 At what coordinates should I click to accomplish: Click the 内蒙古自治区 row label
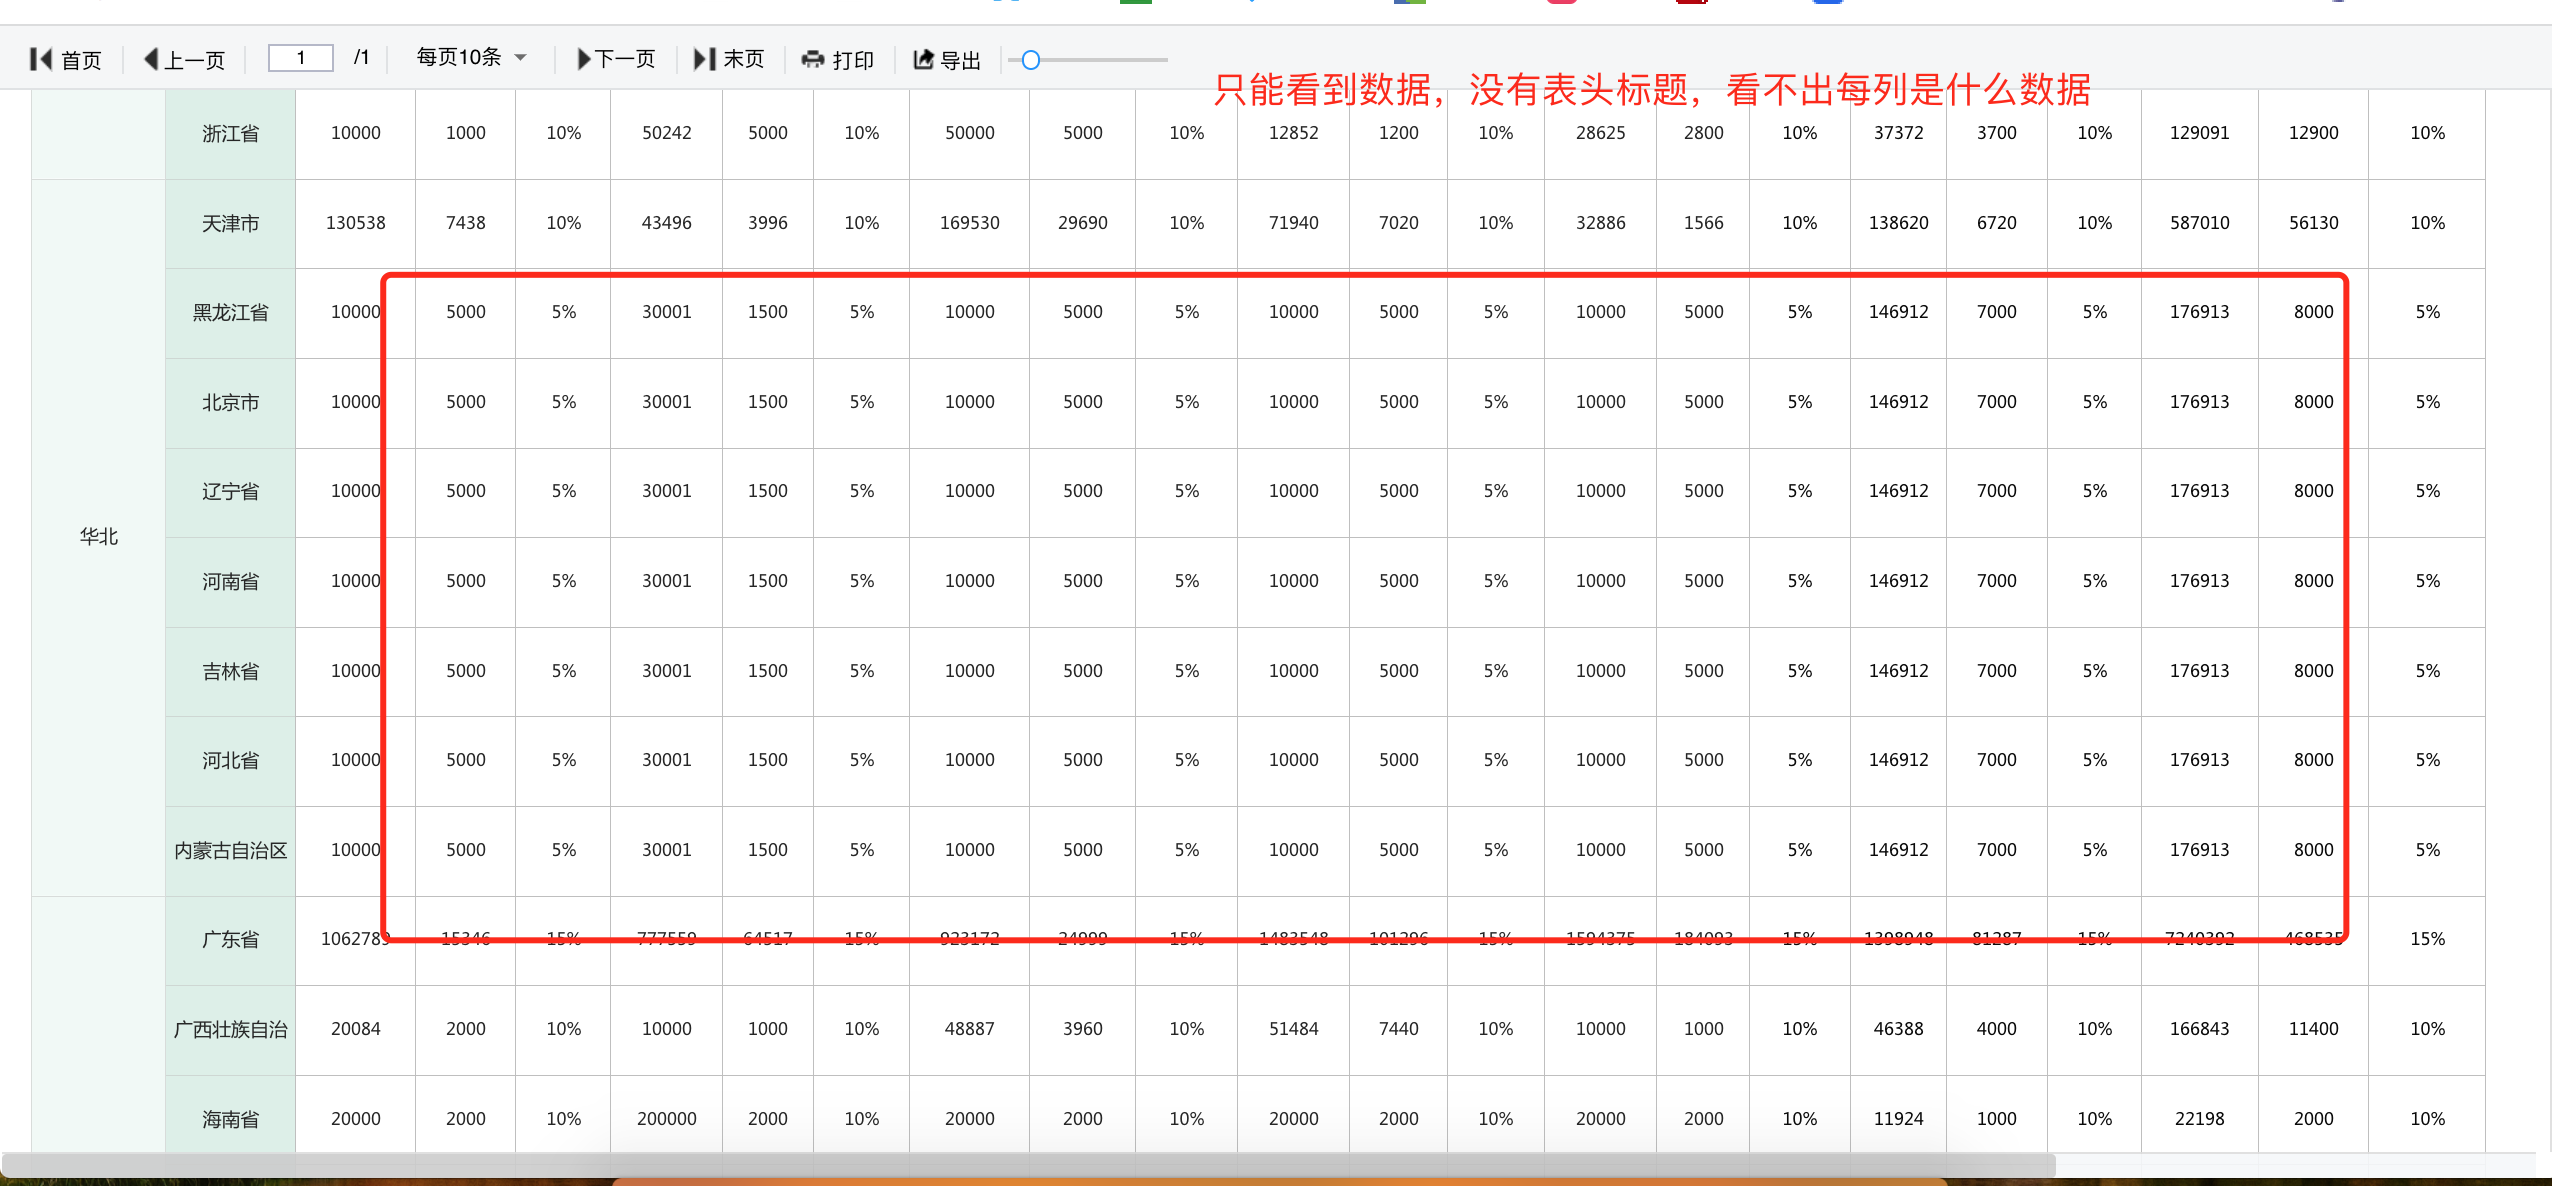click(229, 849)
